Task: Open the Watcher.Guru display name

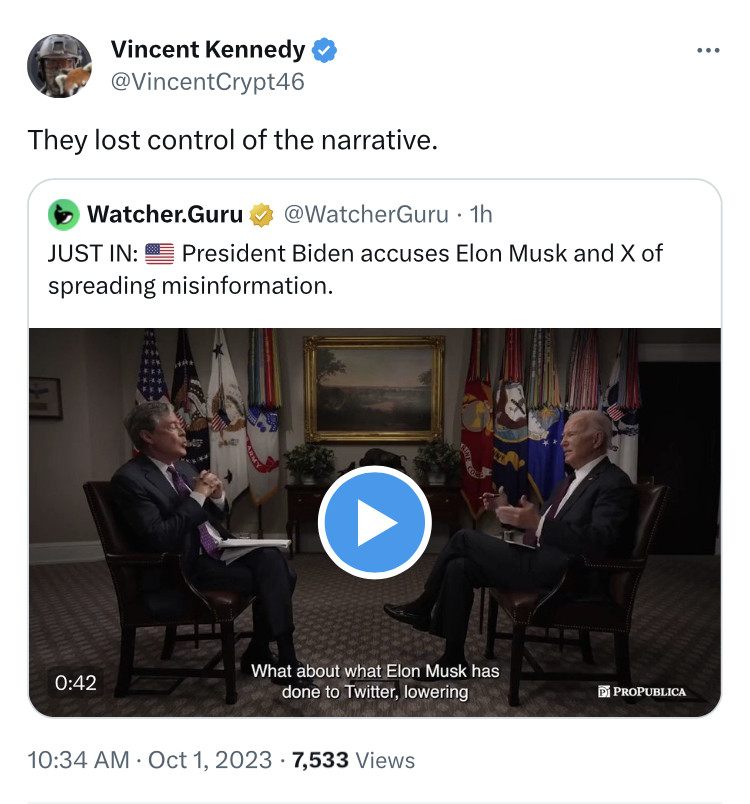Action: pyautogui.click(x=165, y=214)
